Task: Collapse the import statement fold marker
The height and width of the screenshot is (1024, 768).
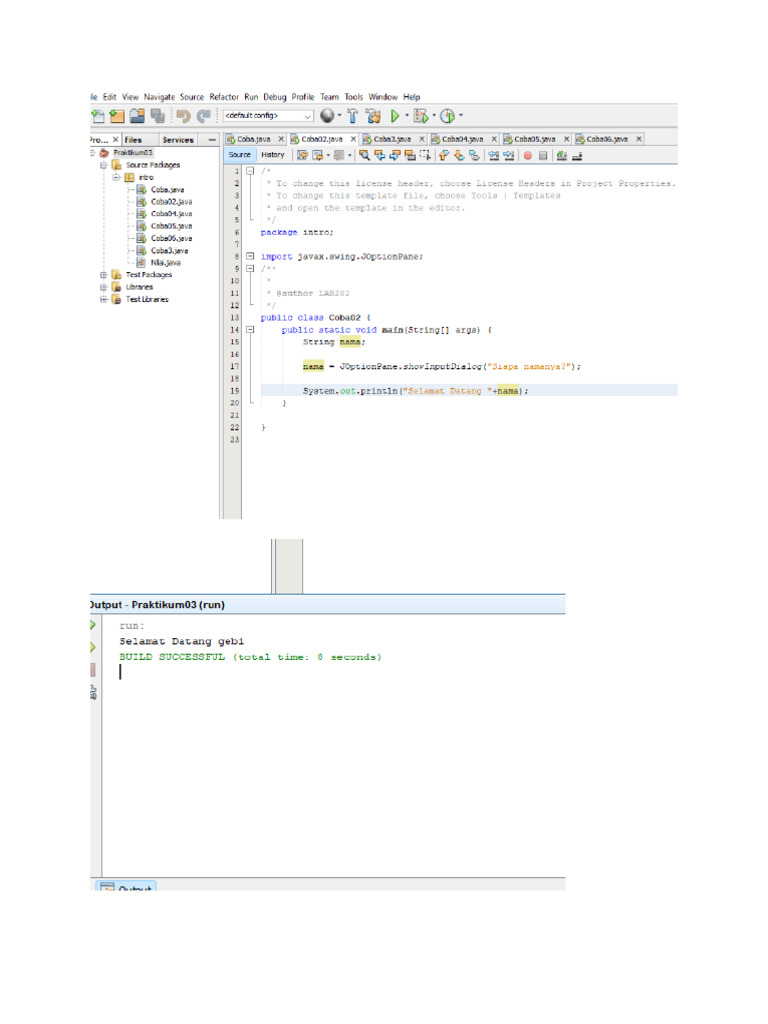Action: point(250,256)
